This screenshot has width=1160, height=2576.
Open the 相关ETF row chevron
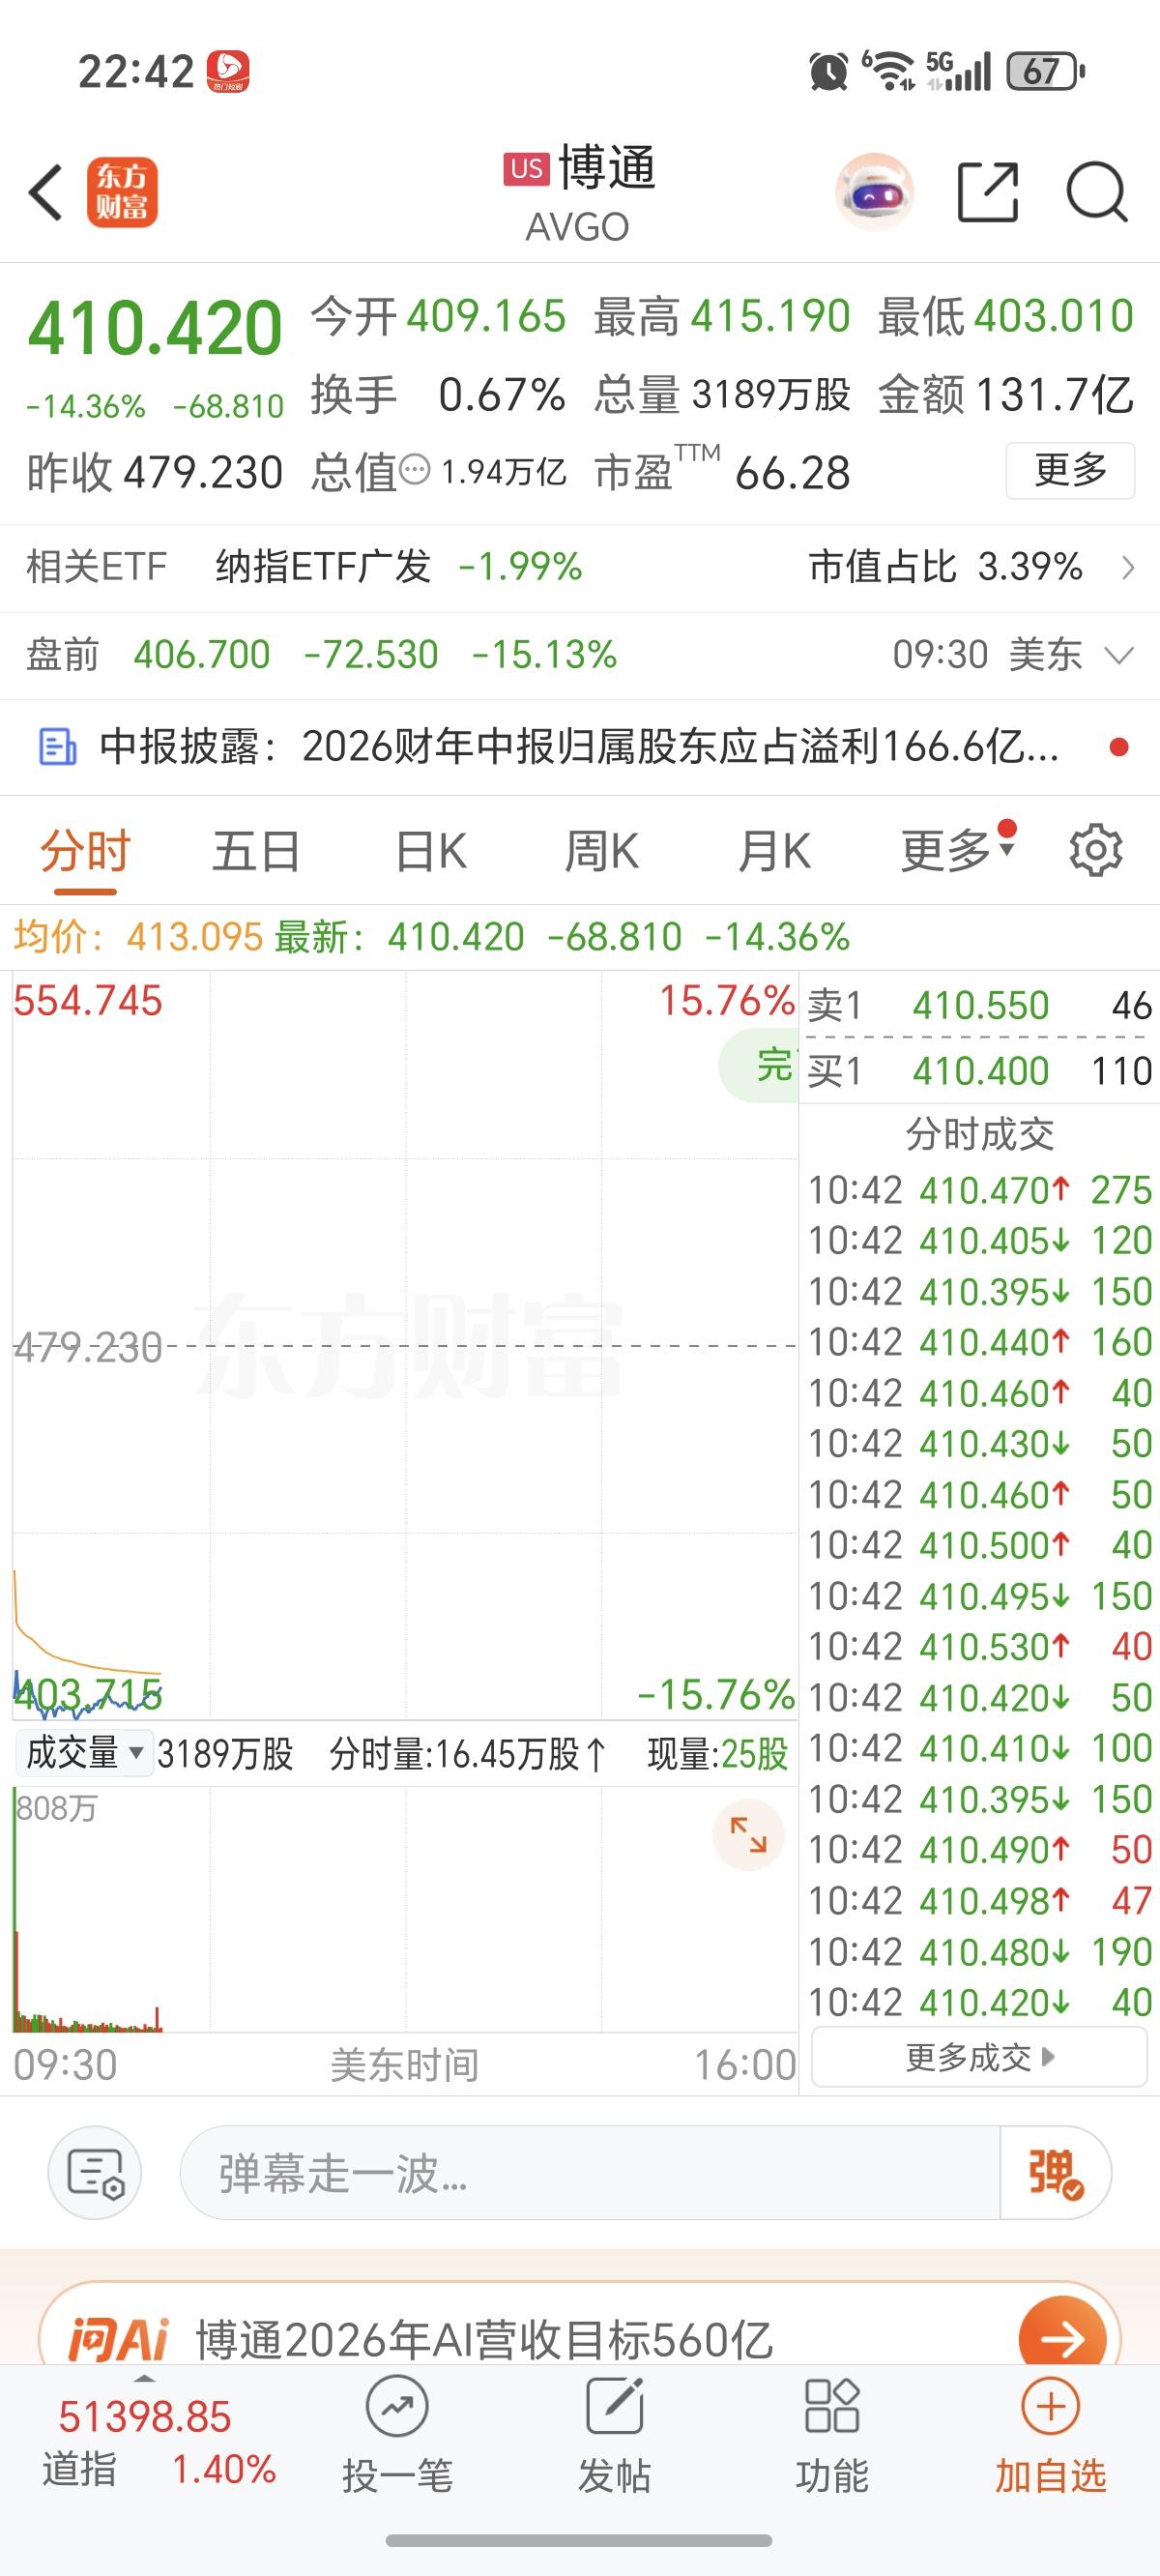click(x=1129, y=567)
